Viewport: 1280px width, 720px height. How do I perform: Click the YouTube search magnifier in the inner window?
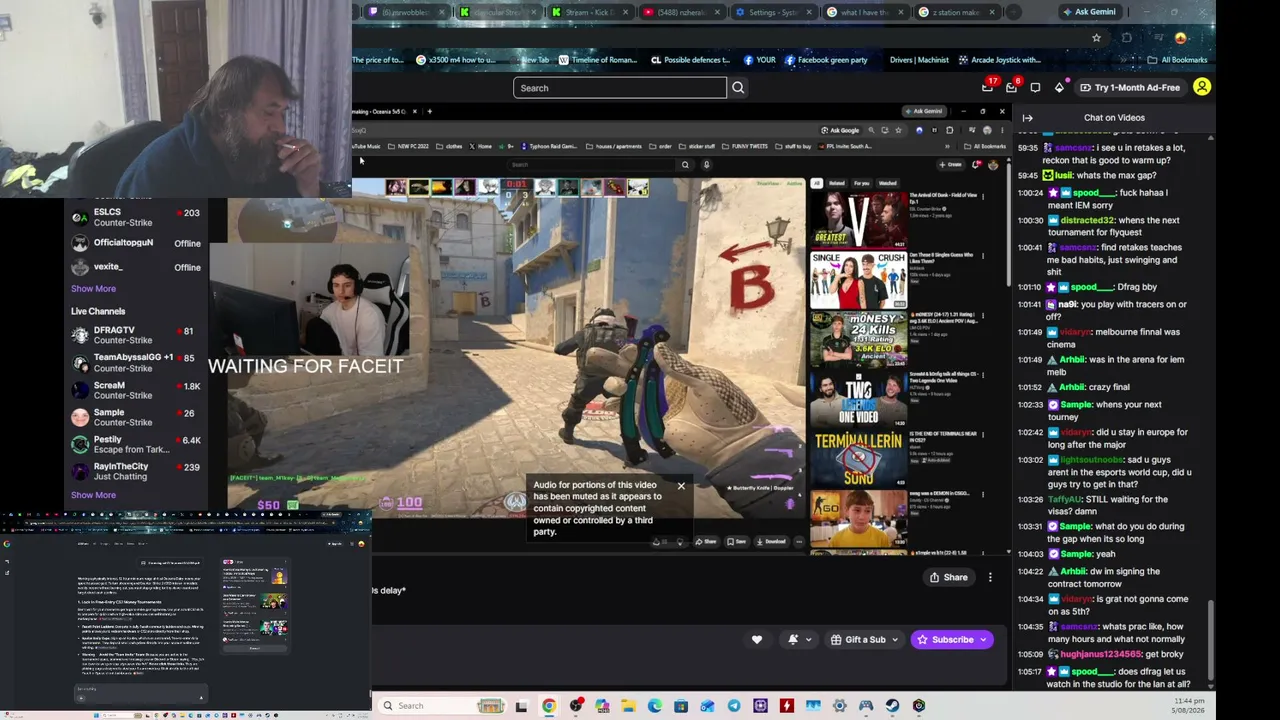point(685,165)
